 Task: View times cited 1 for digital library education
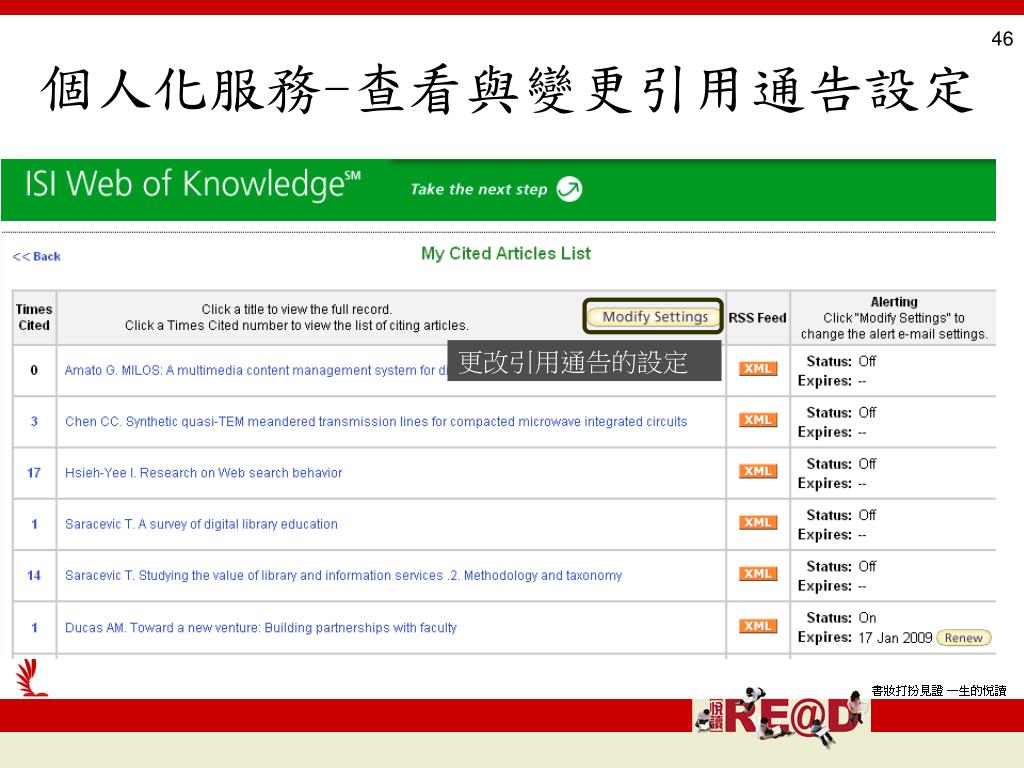click(x=34, y=524)
